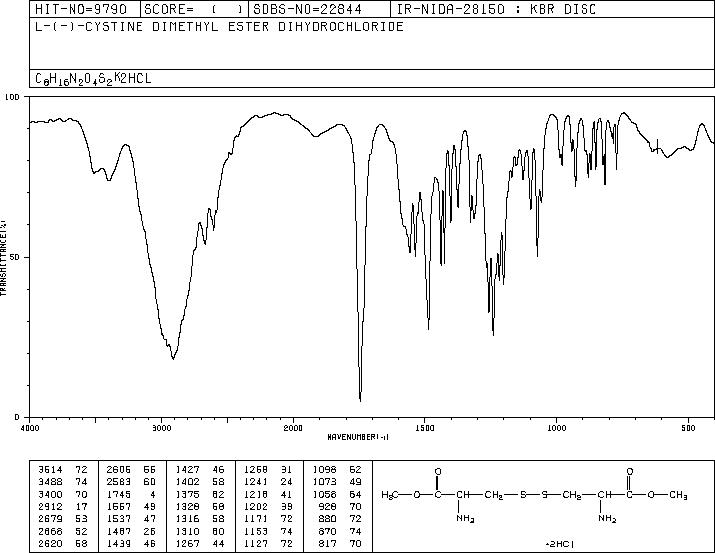Select the 3000 tick label on x-axis

(x=161, y=428)
